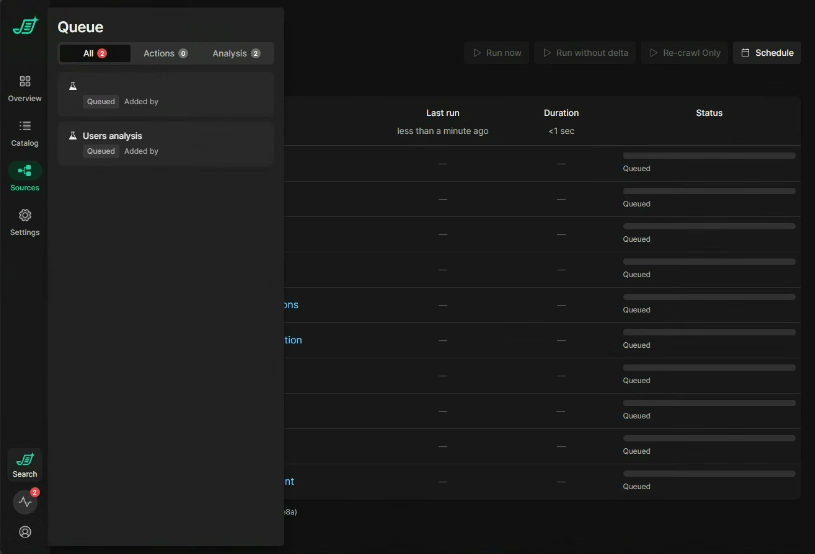Switch to the Analysis tab in Queue

236,53
